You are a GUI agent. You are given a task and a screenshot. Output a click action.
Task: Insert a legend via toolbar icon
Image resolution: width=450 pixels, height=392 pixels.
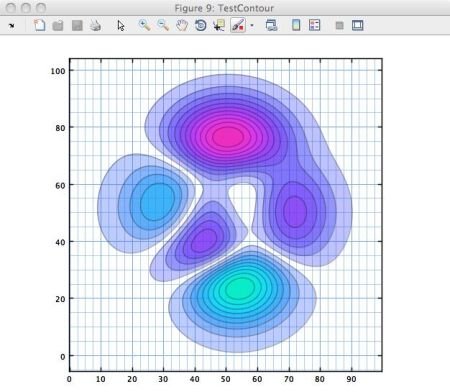pyautogui.click(x=314, y=25)
